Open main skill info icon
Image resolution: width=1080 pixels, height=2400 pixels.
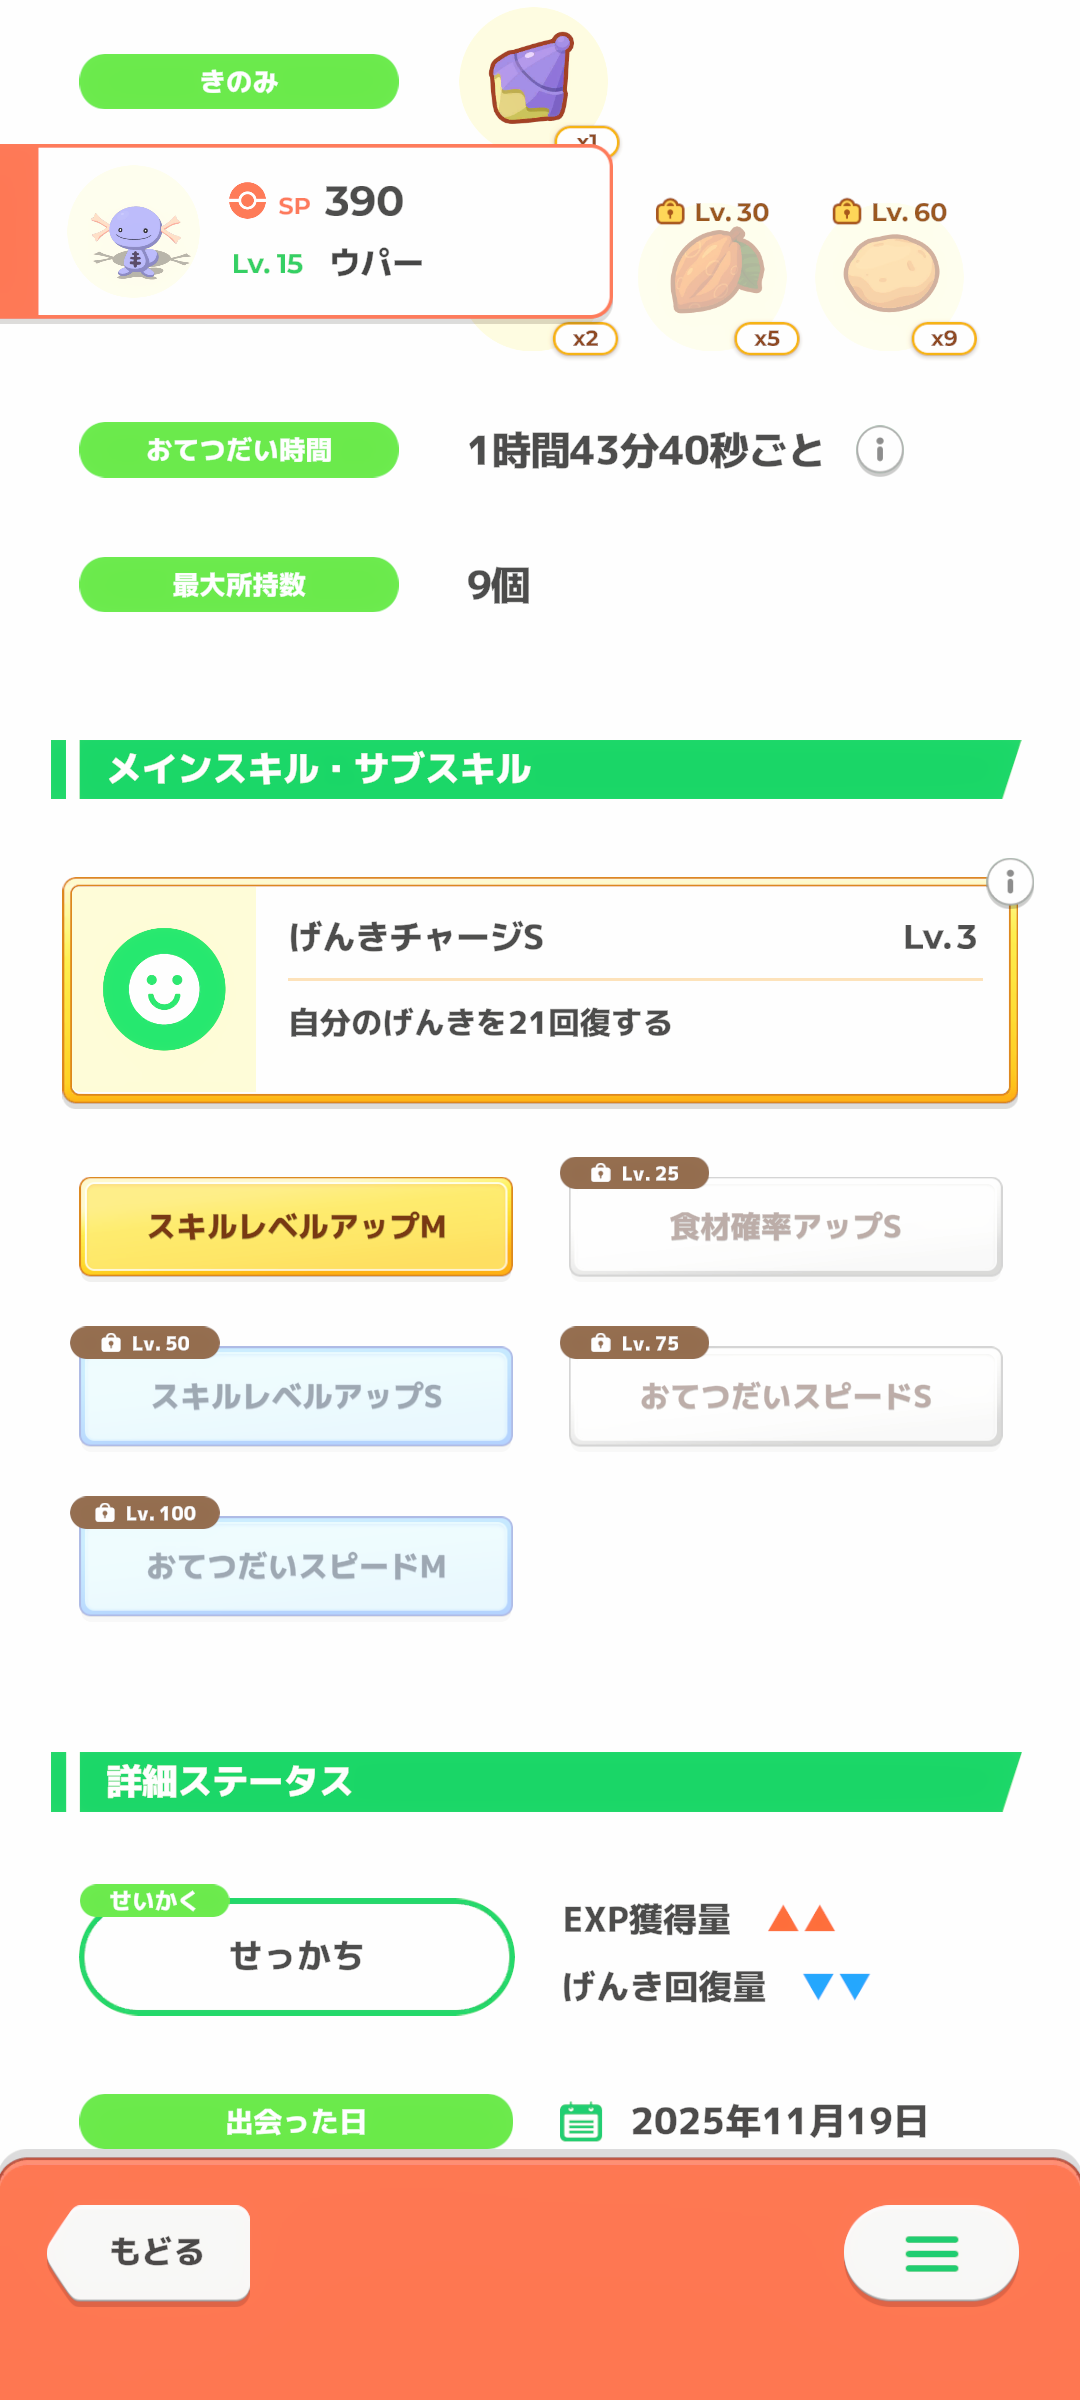click(x=1010, y=882)
